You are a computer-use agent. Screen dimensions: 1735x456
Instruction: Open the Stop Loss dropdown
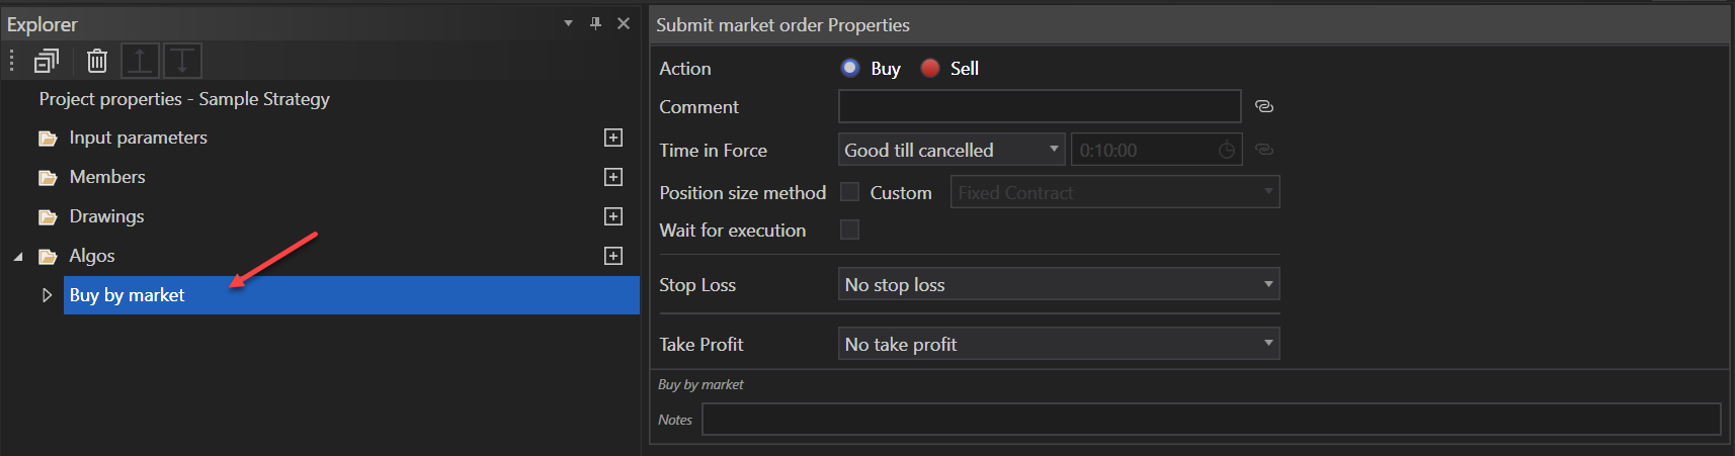pos(1058,285)
